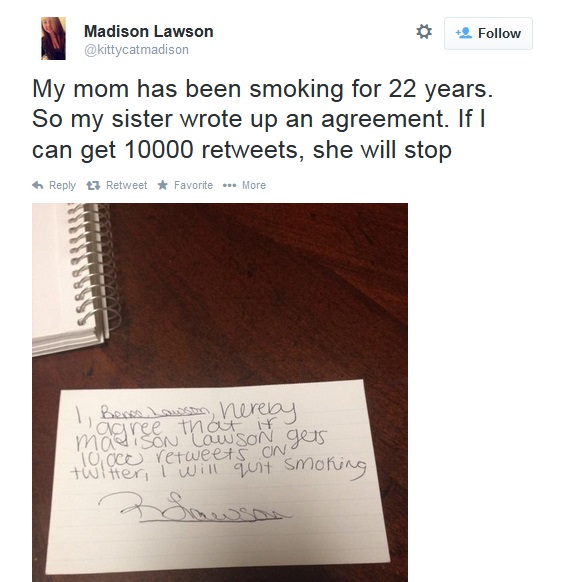Screen dimensions: 569x582
Task: Open Madison Lawson's profile avatar
Action: tap(53, 38)
